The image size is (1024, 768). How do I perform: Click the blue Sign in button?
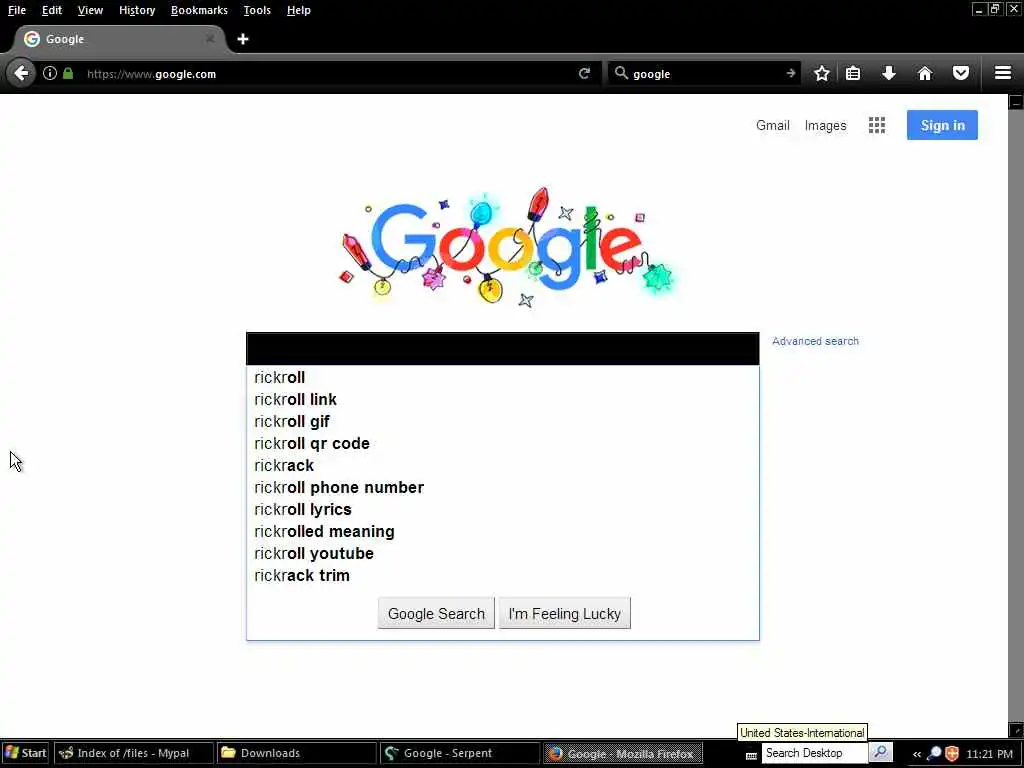pyautogui.click(x=942, y=125)
